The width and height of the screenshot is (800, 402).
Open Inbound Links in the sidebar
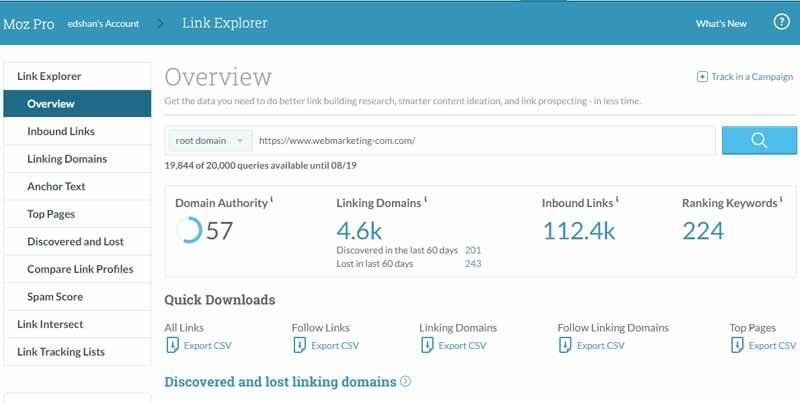point(77,131)
